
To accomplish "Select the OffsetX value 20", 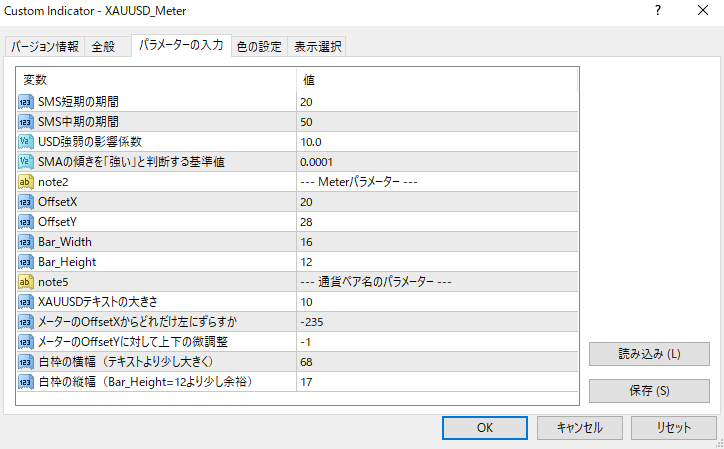I will click(437, 202).
